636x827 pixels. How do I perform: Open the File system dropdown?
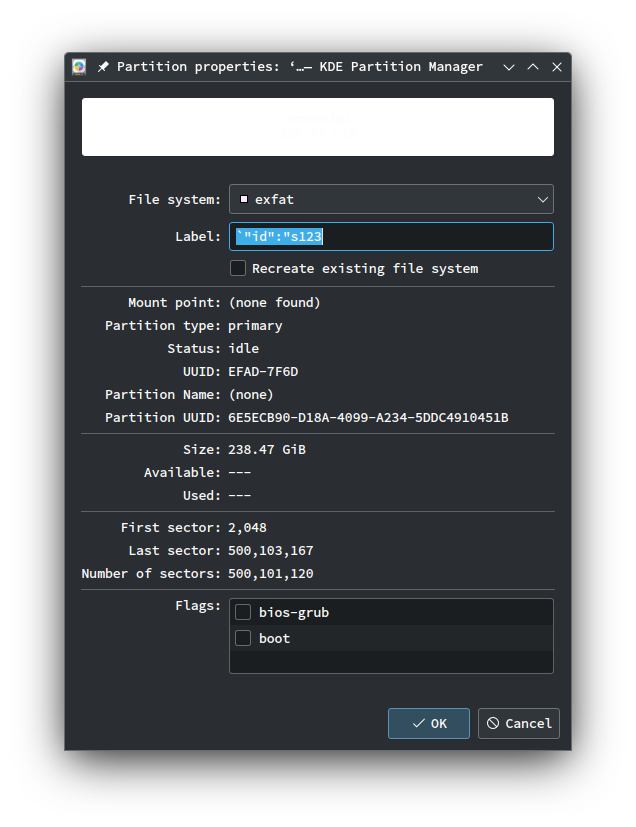pyautogui.click(x=391, y=199)
